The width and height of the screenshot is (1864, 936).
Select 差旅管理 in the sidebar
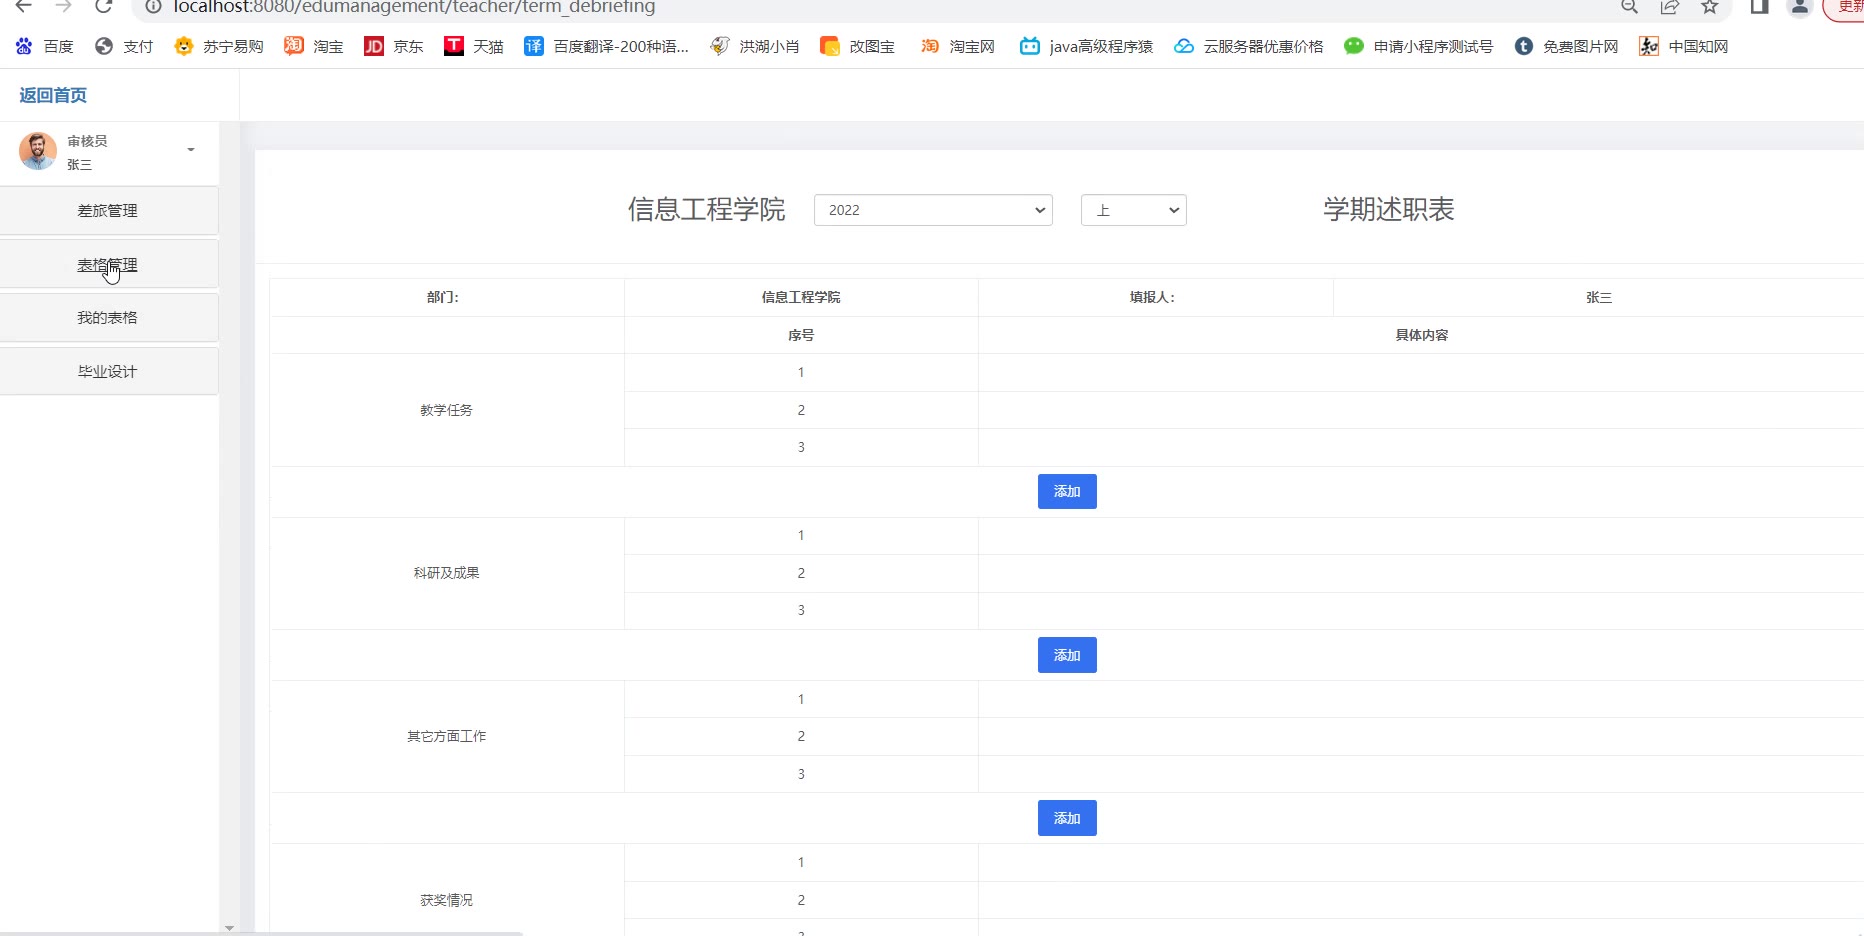point(108,211)
